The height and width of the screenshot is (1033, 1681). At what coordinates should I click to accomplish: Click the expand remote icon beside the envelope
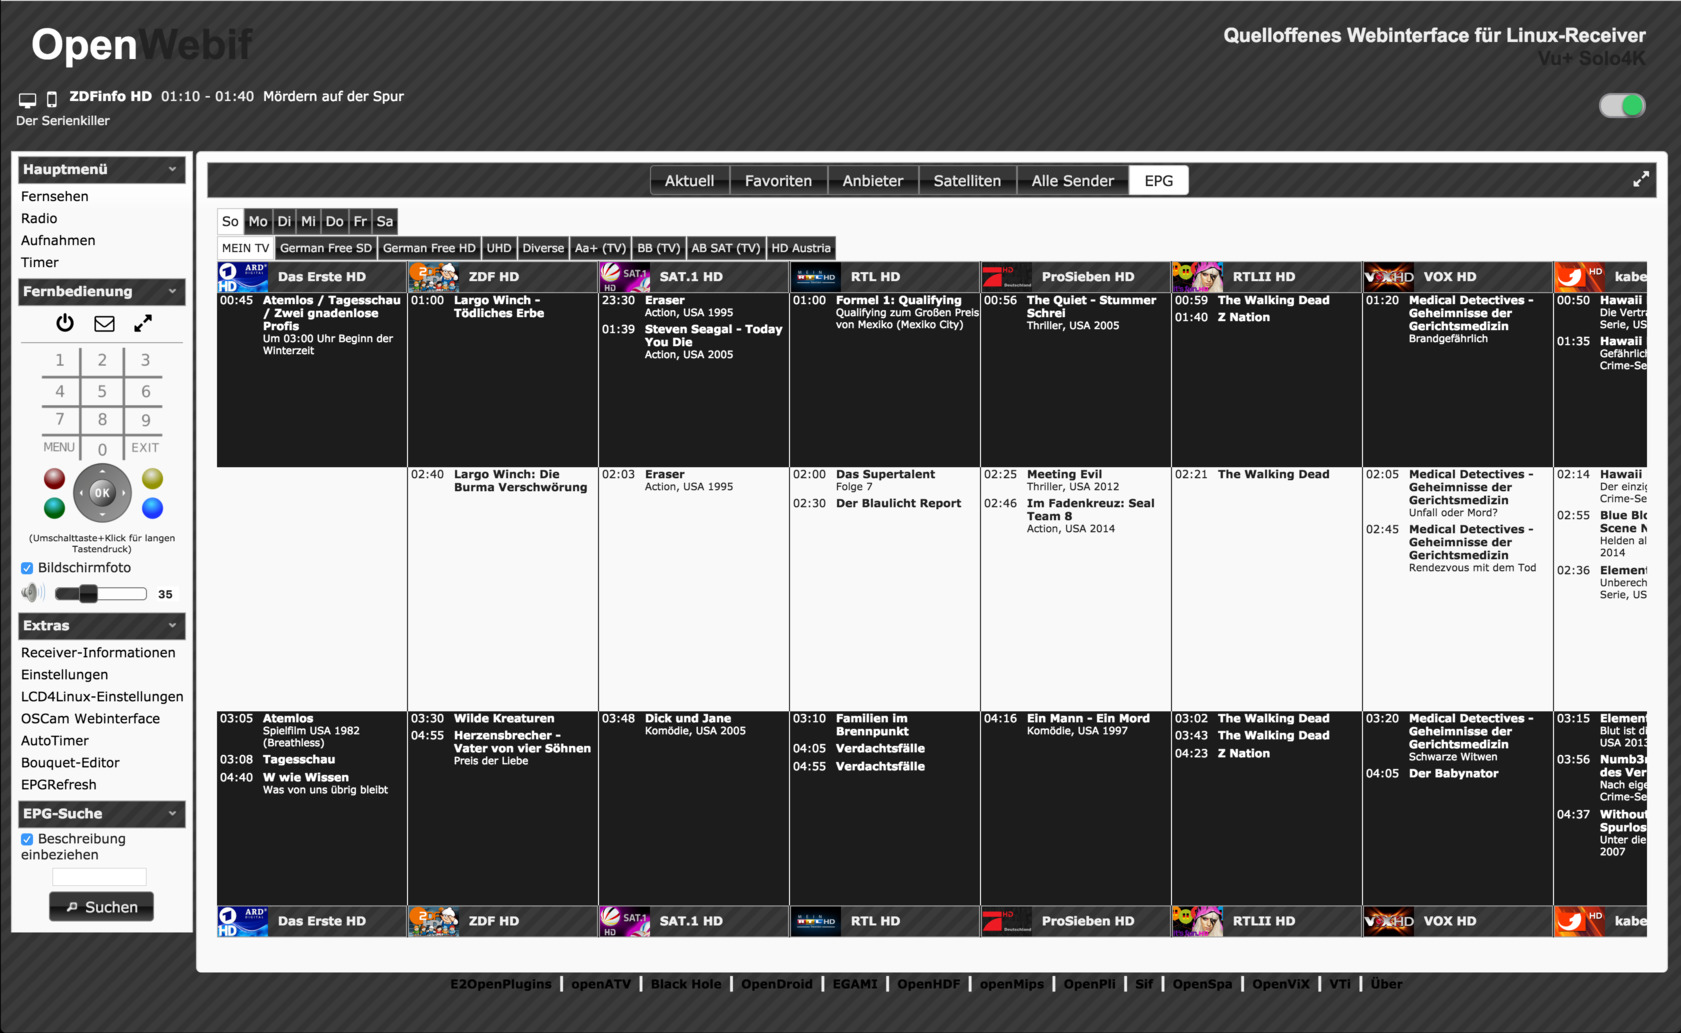pos(143,323)
